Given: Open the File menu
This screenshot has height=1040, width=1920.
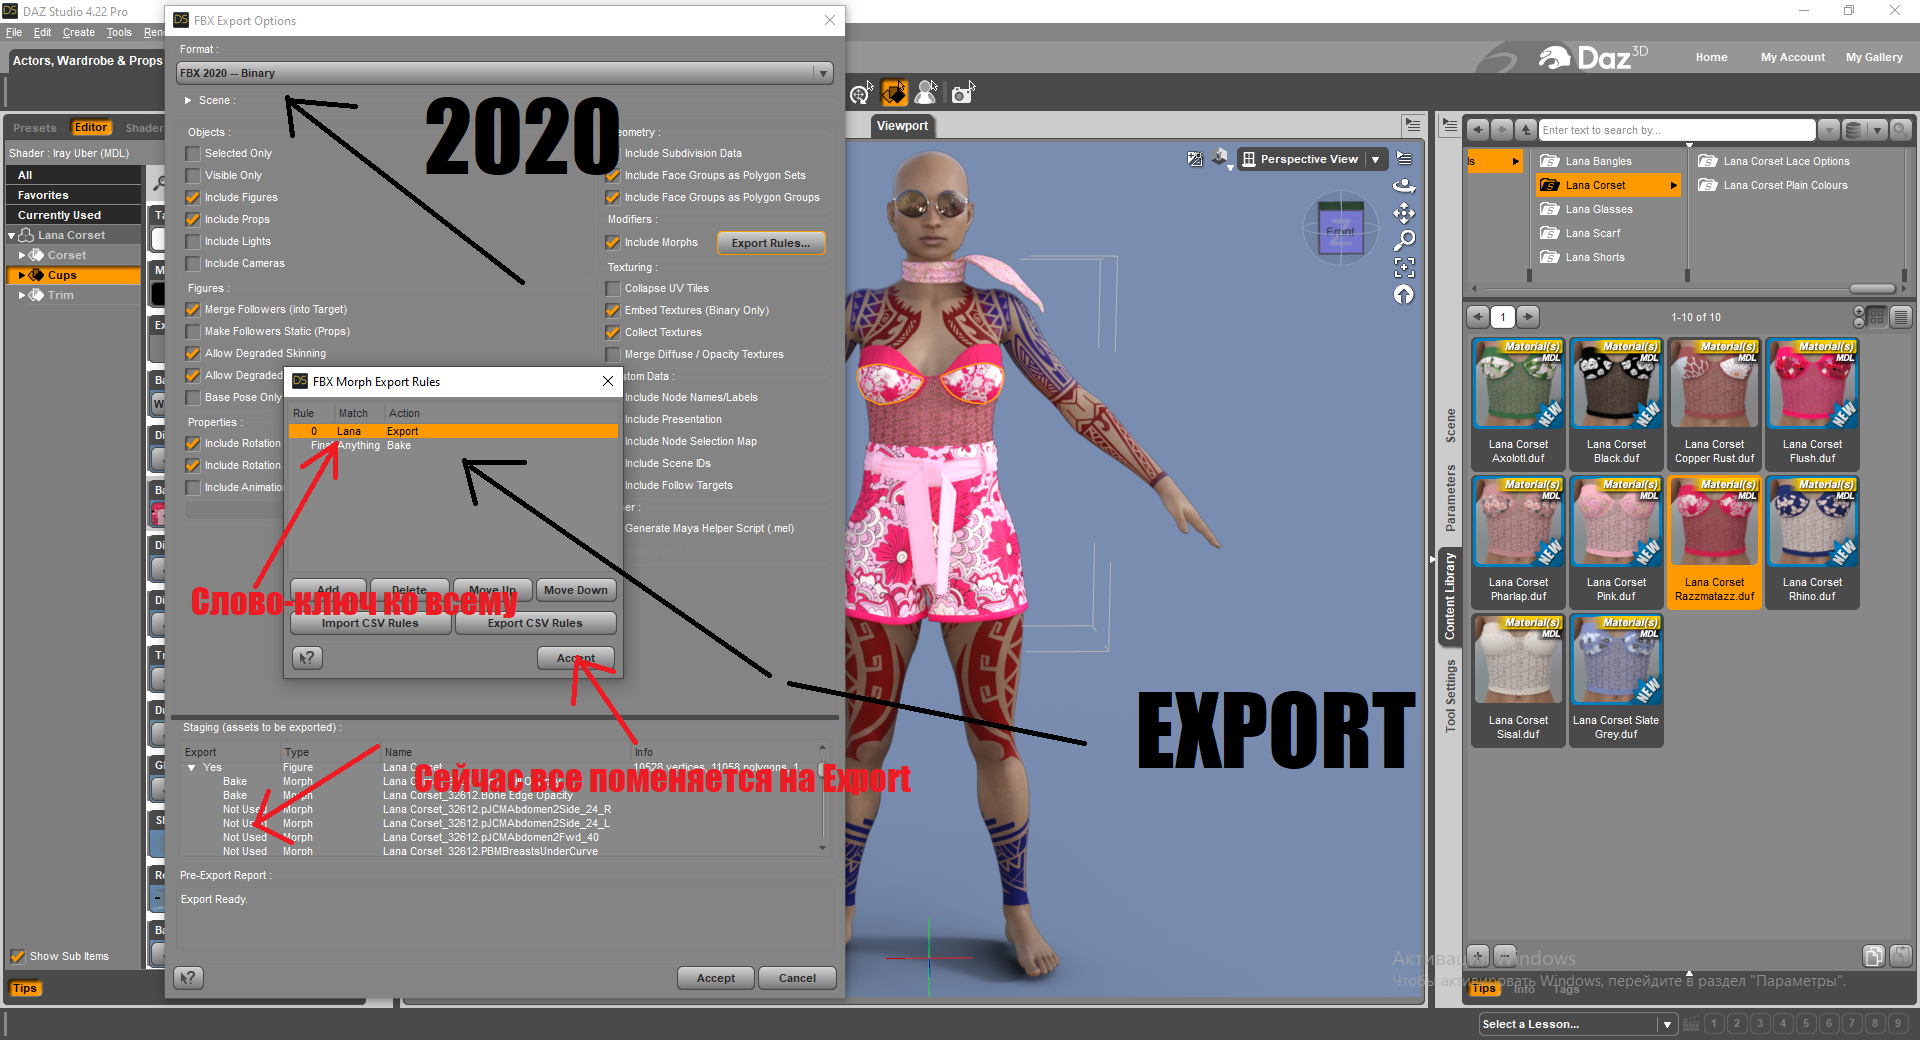Looking at the screenshot, I should pyautogui.click(x=14, y=33).
